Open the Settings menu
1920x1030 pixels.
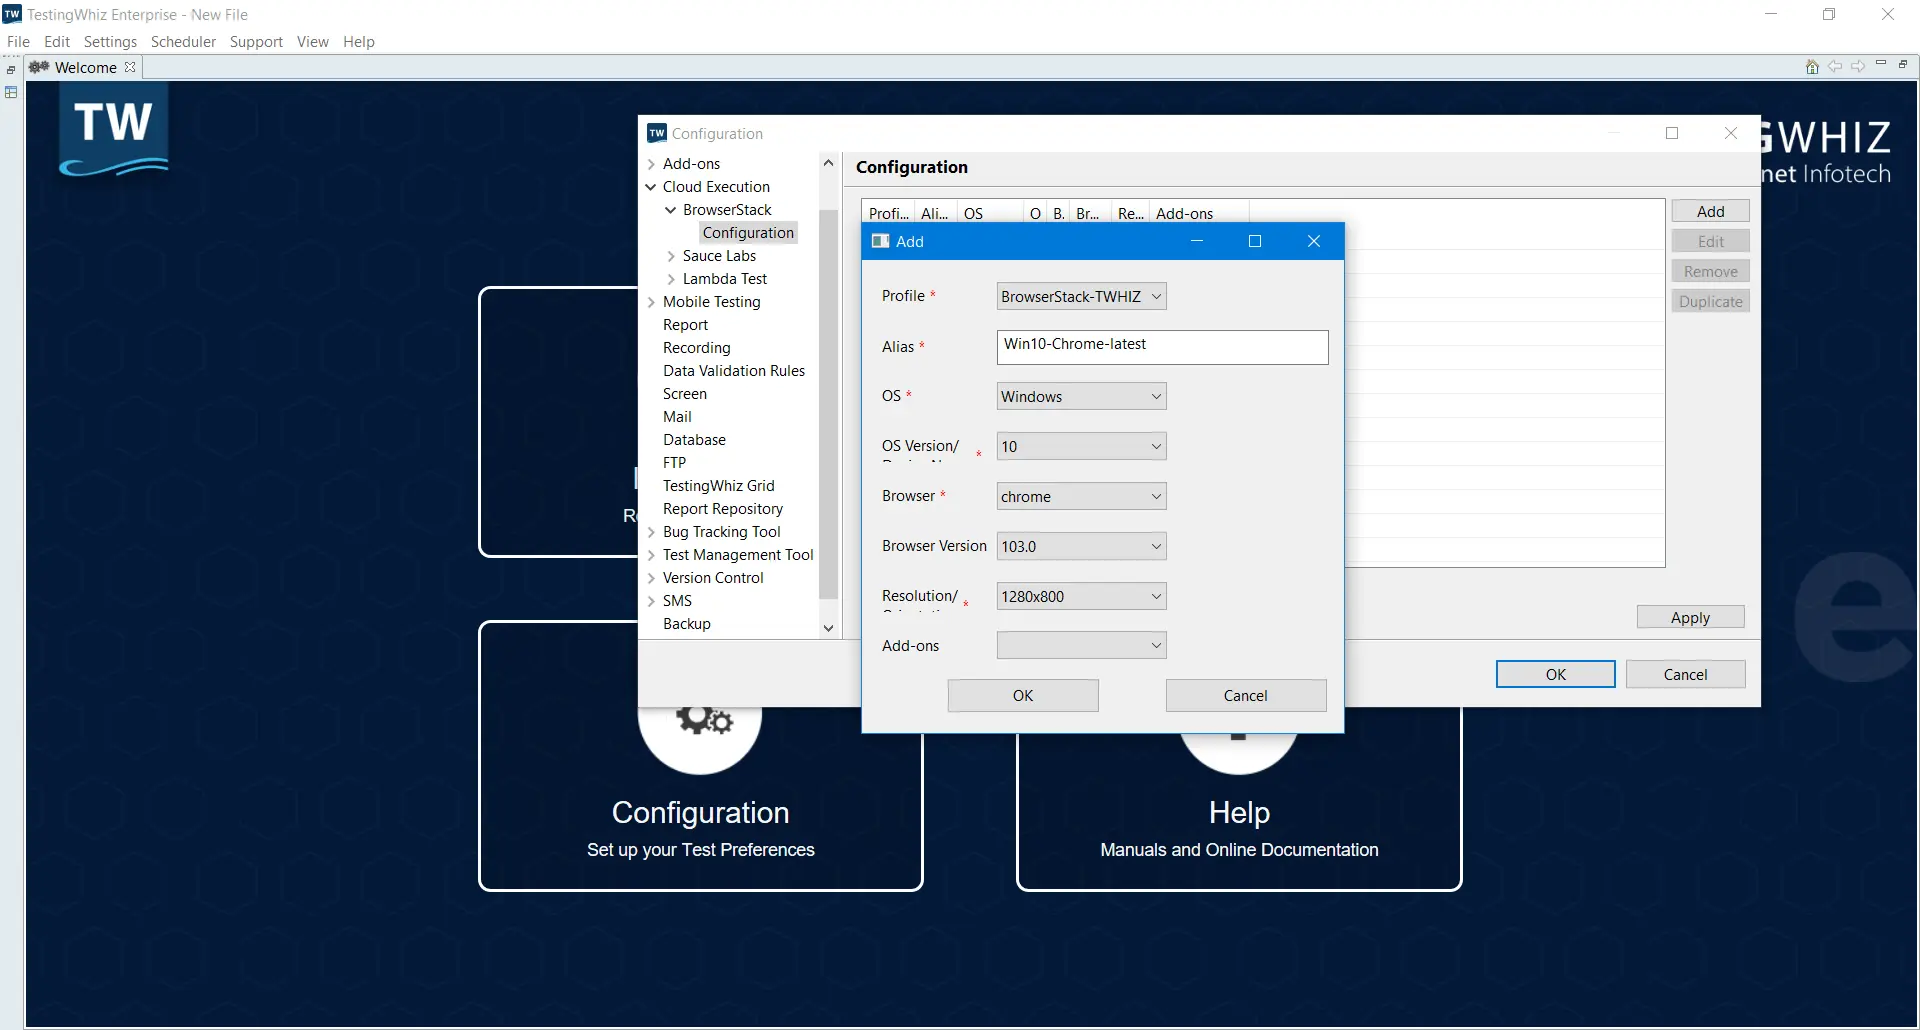coord(110,42)
